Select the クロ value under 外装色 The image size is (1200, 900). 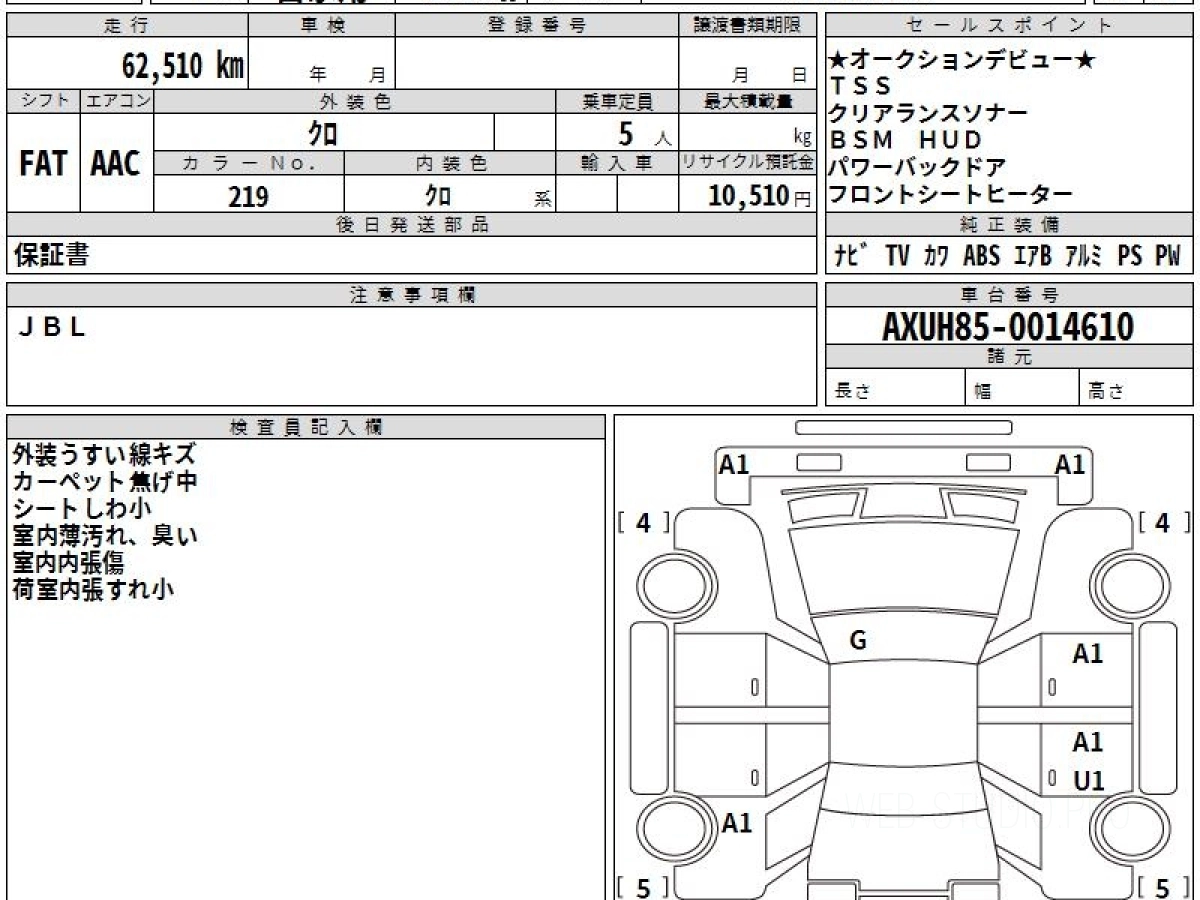pos(322,132)
